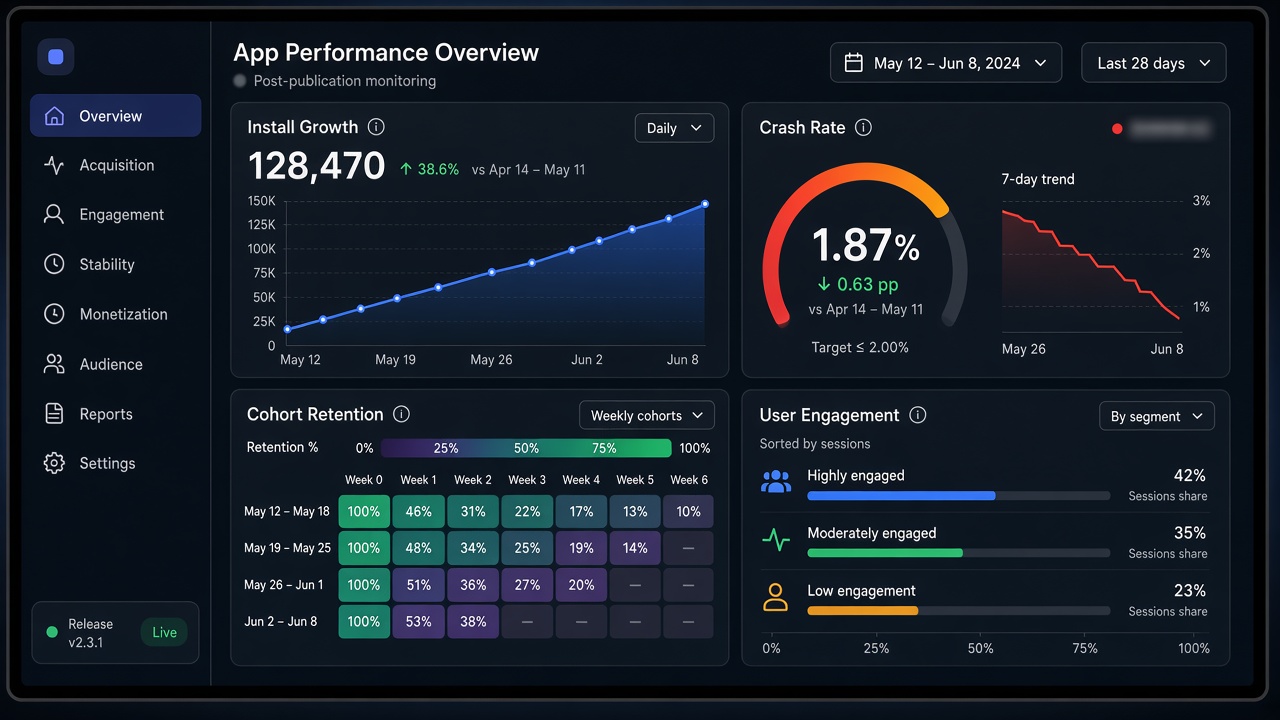Click the Highly engaged progress bar

pos(958,496)
